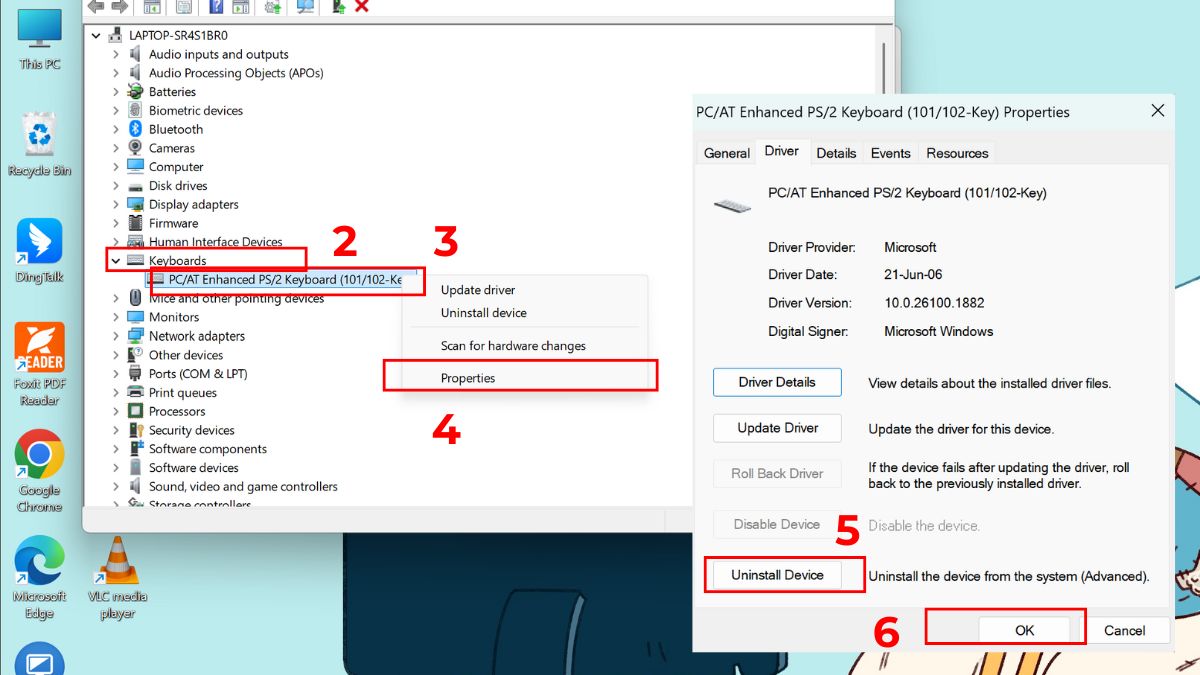Select the Recycle Bin desktop icon
This screenshot has width=1200, height=675.
[x=40, y=145]
